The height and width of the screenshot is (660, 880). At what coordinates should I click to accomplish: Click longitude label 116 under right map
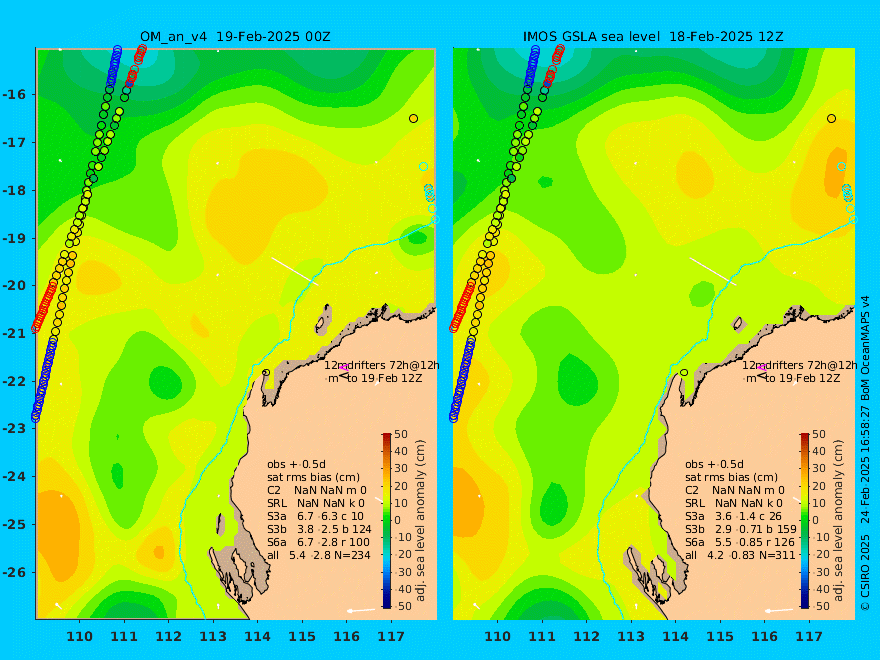[765, 636]
